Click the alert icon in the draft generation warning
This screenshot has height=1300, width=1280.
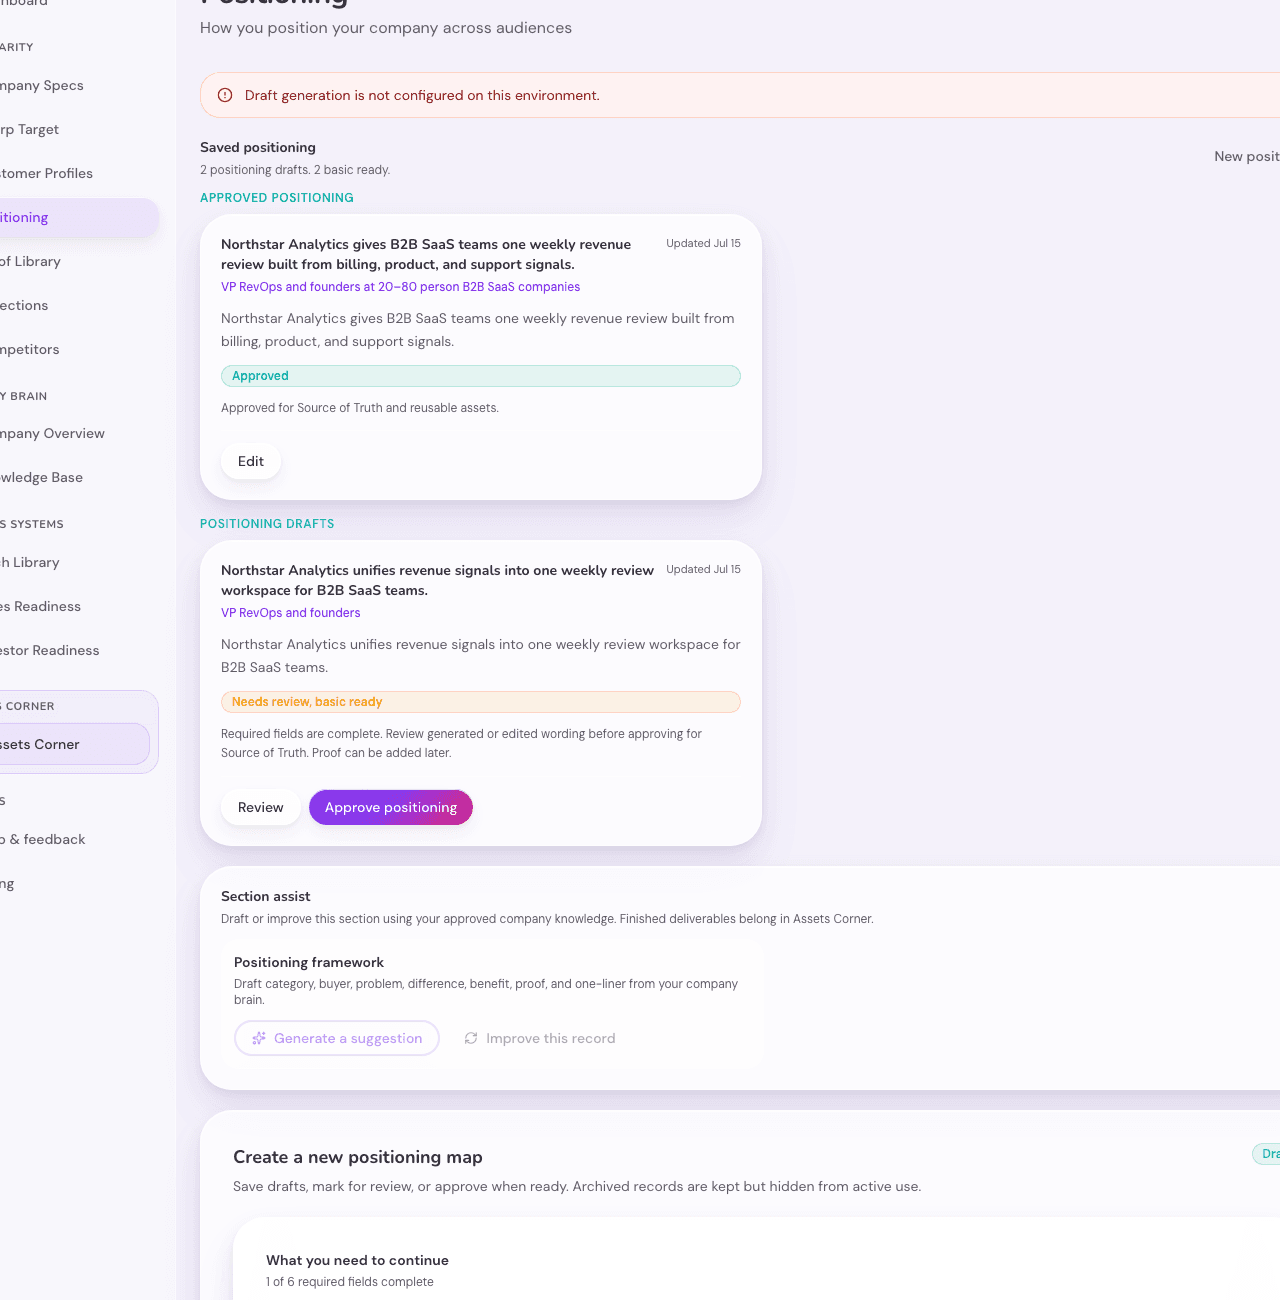coord(225,95)
